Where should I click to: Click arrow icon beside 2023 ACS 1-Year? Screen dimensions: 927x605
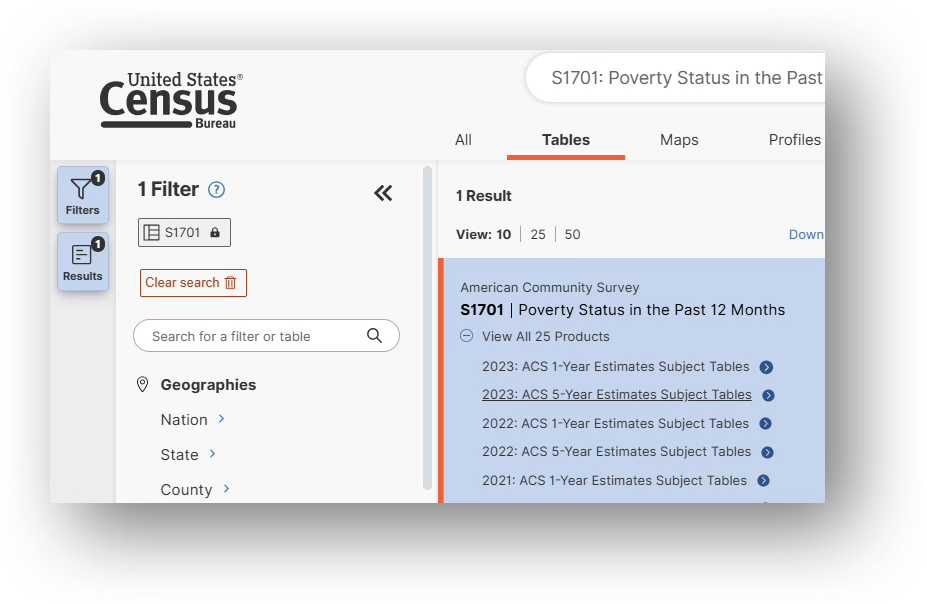(x=766, y=367)
